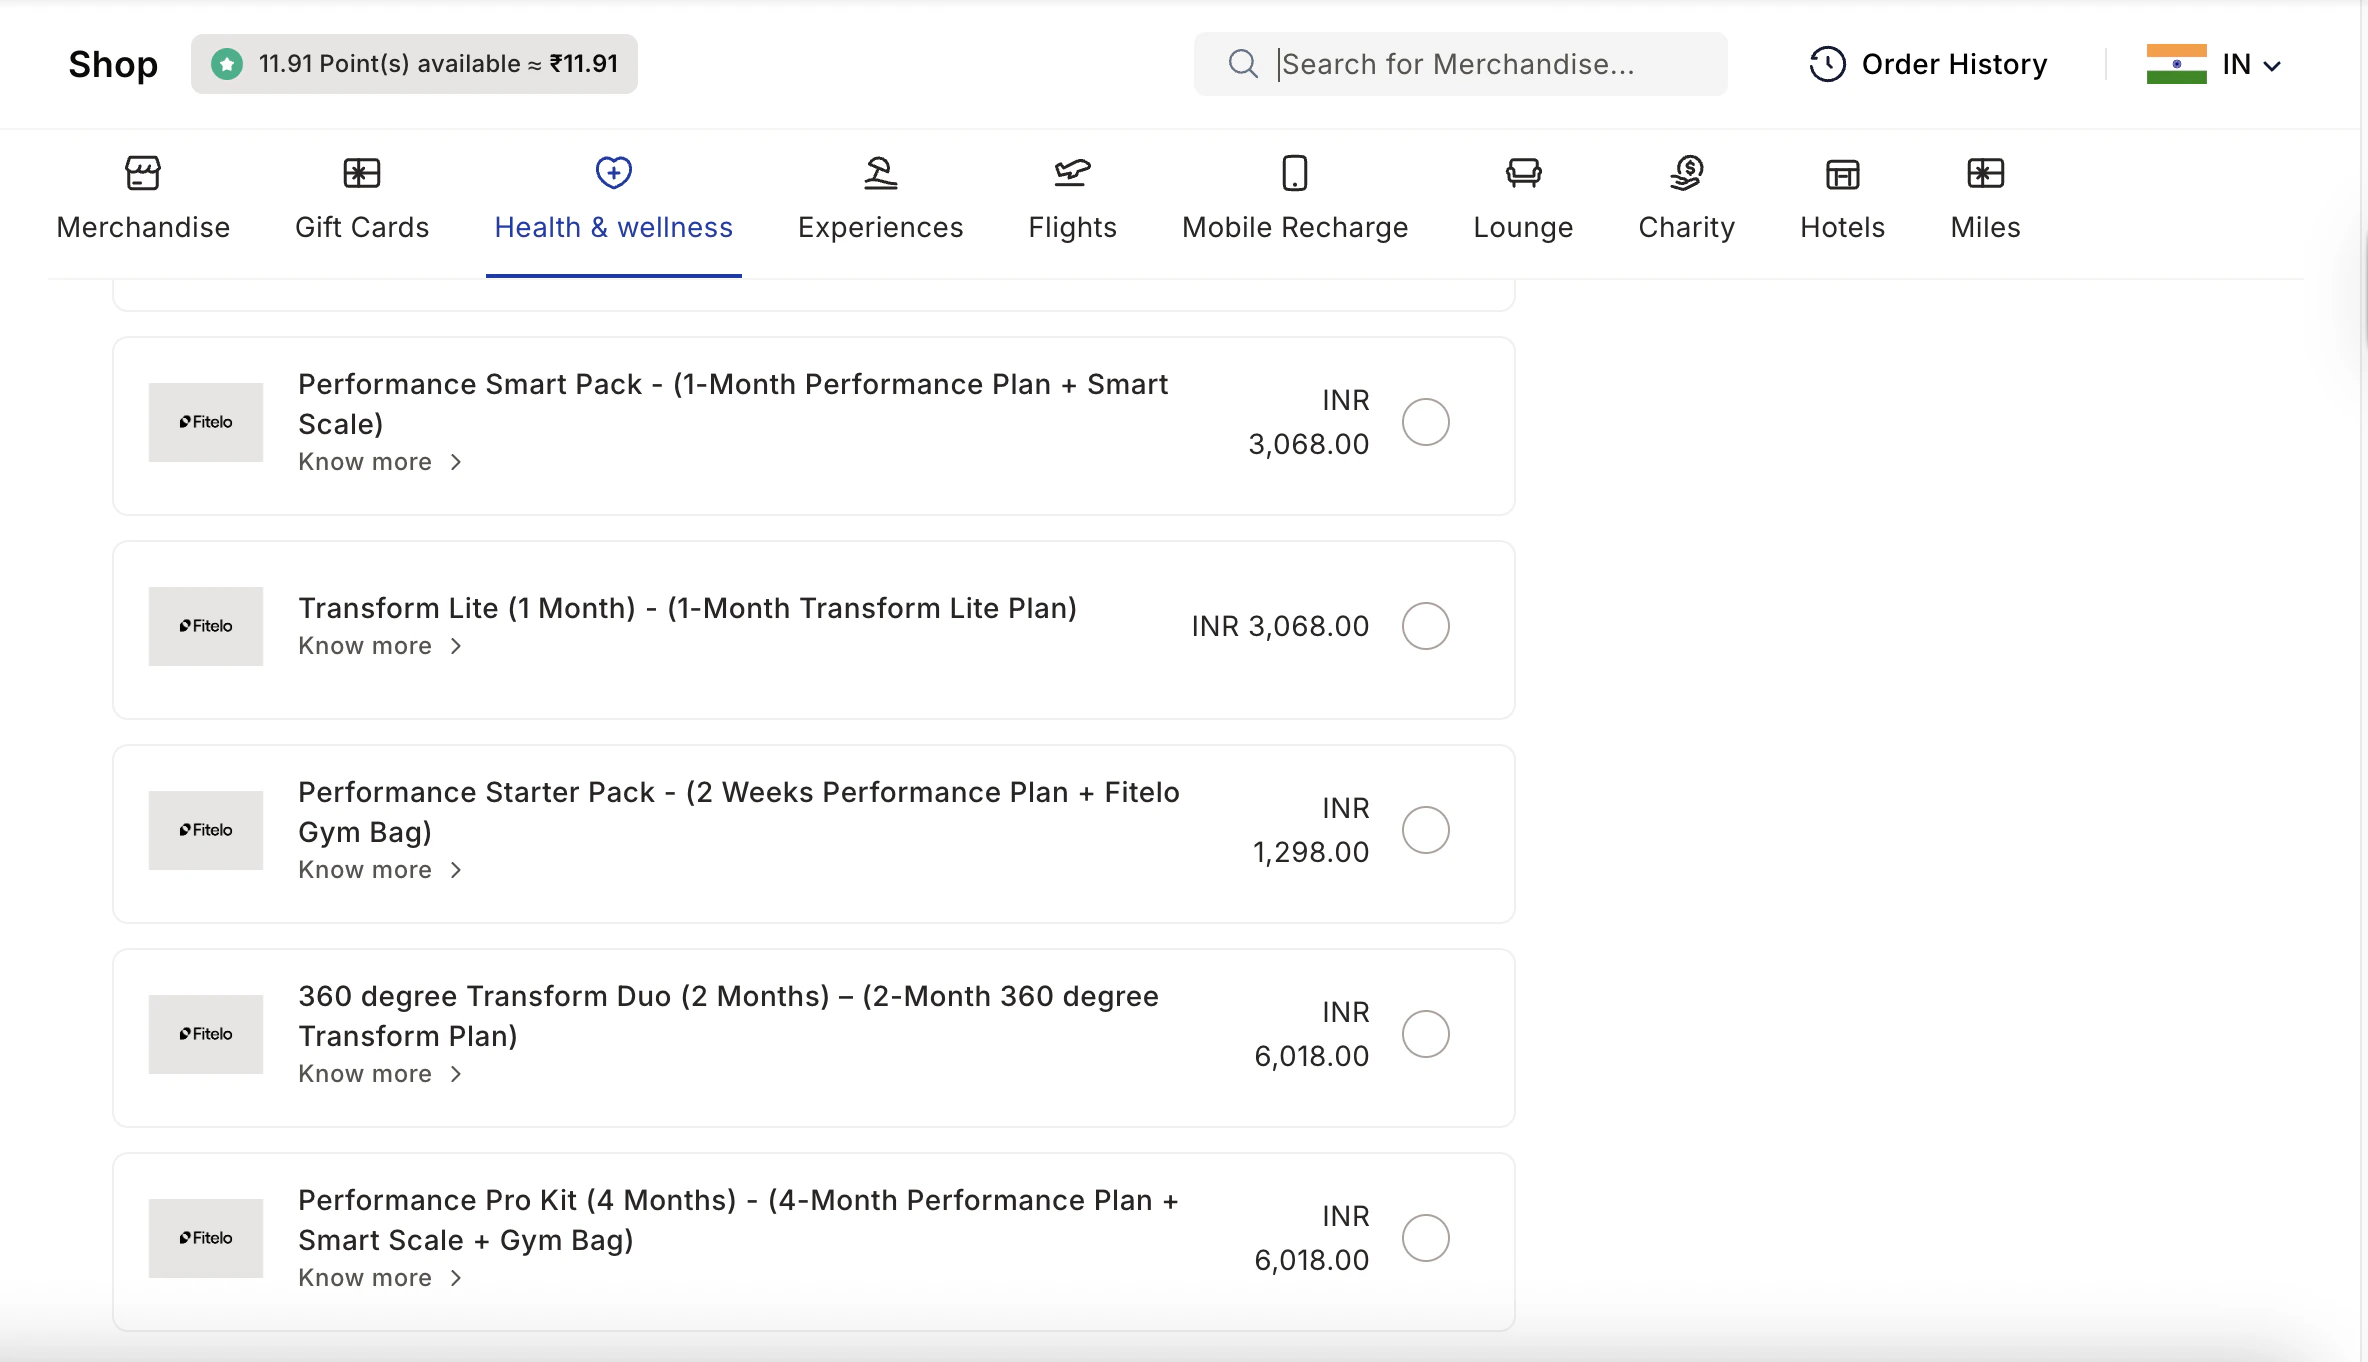Expand Know more chevron for Performance Pro Kit
2368x1362 pixels.
456,1278
